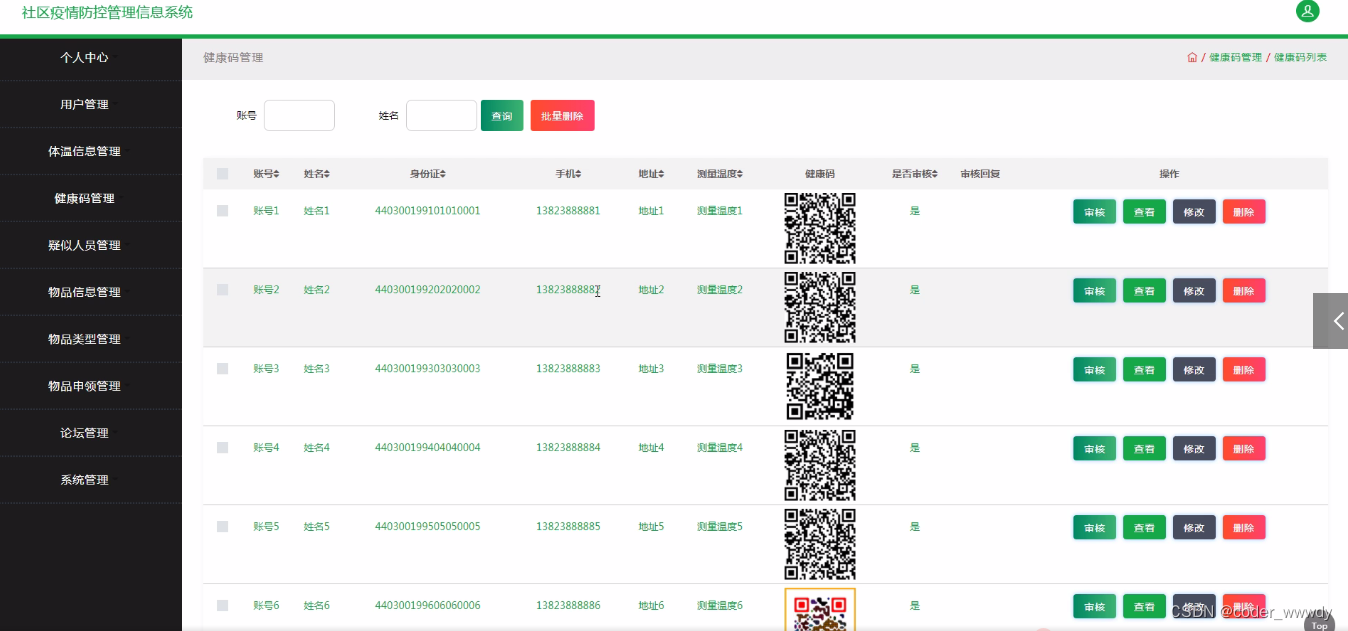Screen dimensions: 1348x631
Task: Click 删除 button for 账号2
Action: [x=1244, y=290]
